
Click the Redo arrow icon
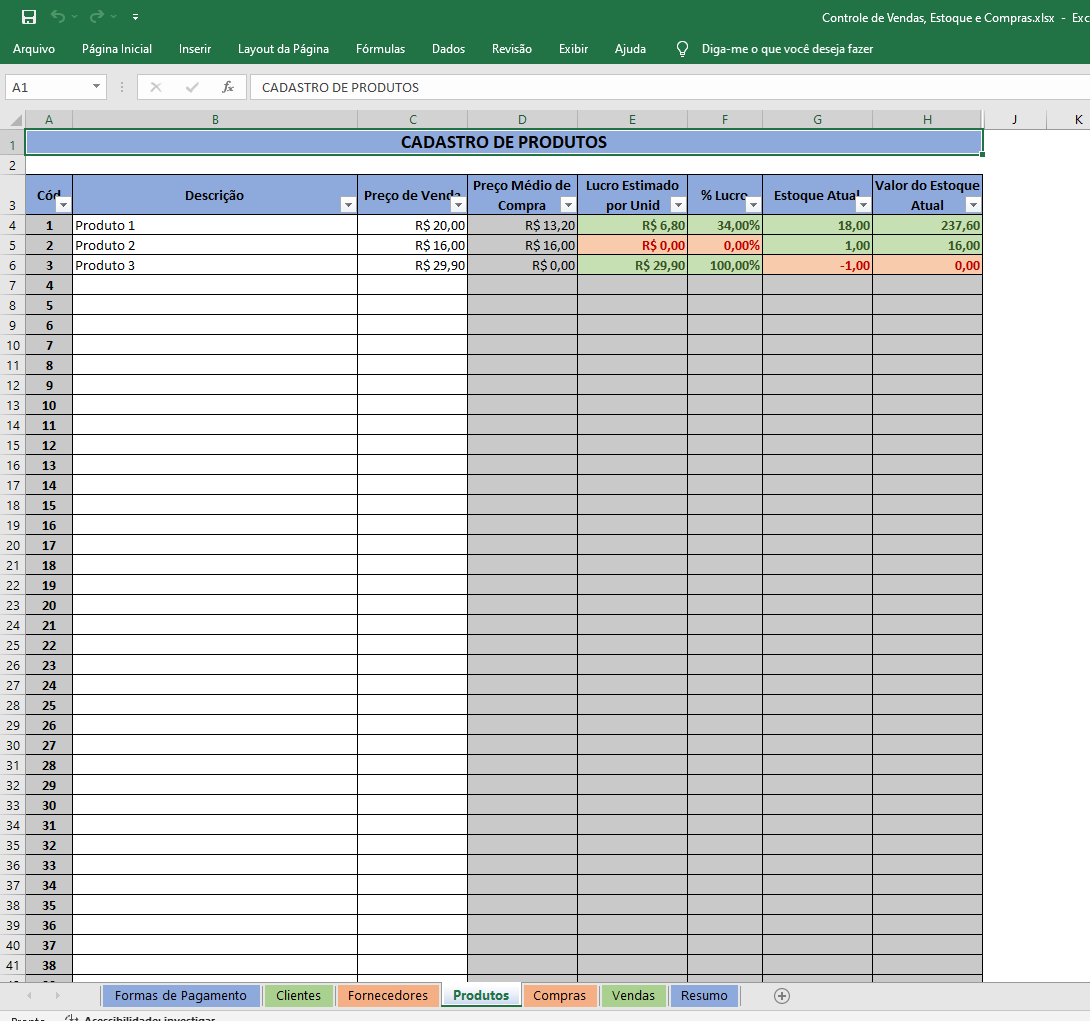click(96, 17)
